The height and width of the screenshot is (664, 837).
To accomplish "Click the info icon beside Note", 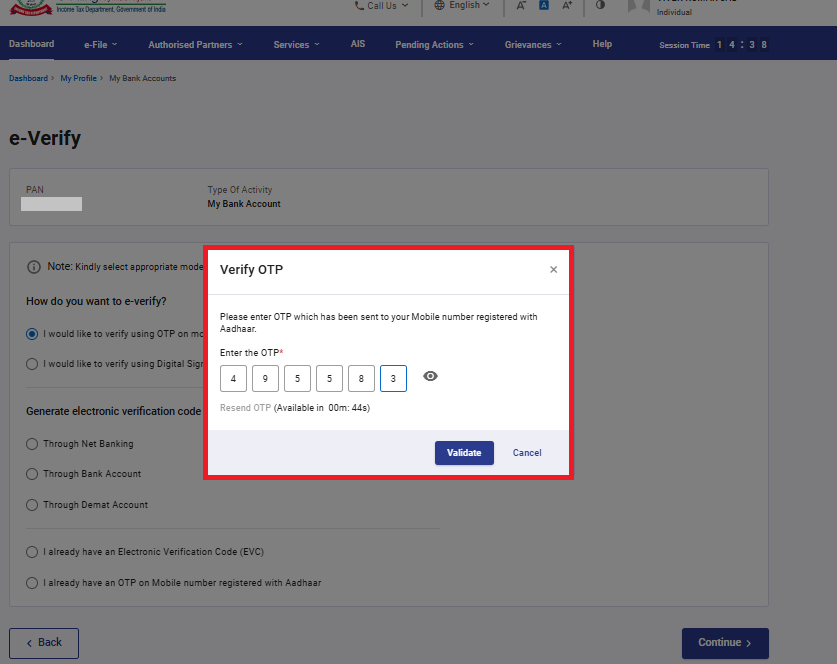I will coord(33,267).
